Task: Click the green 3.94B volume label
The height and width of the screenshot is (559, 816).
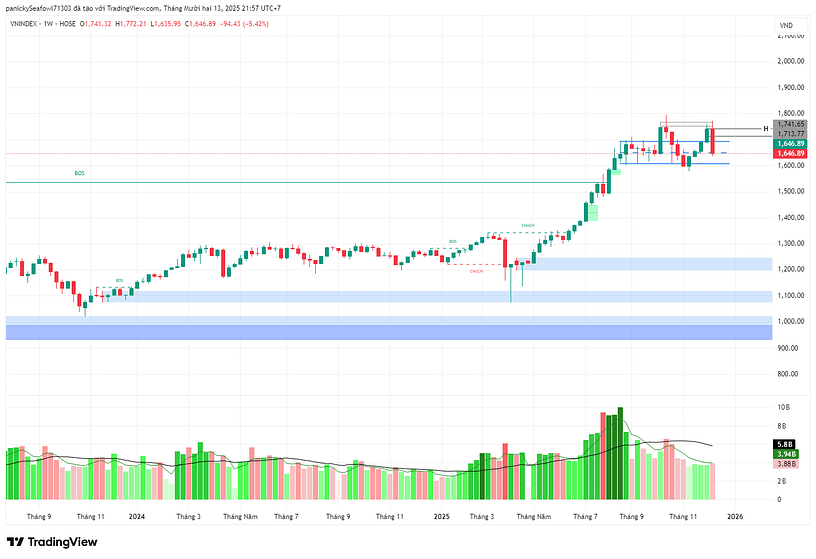Action: 785,454
